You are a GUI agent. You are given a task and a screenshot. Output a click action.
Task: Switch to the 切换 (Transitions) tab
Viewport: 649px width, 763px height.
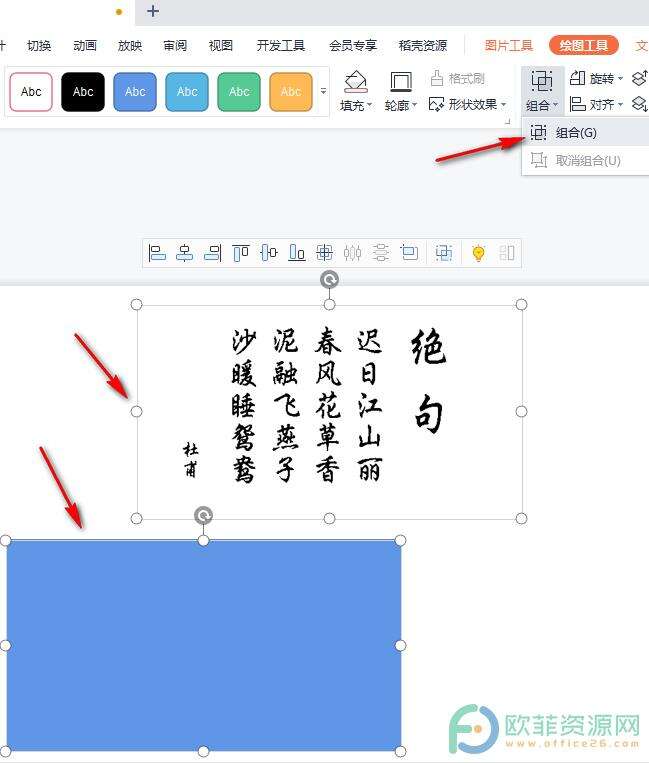pos(39,46)
